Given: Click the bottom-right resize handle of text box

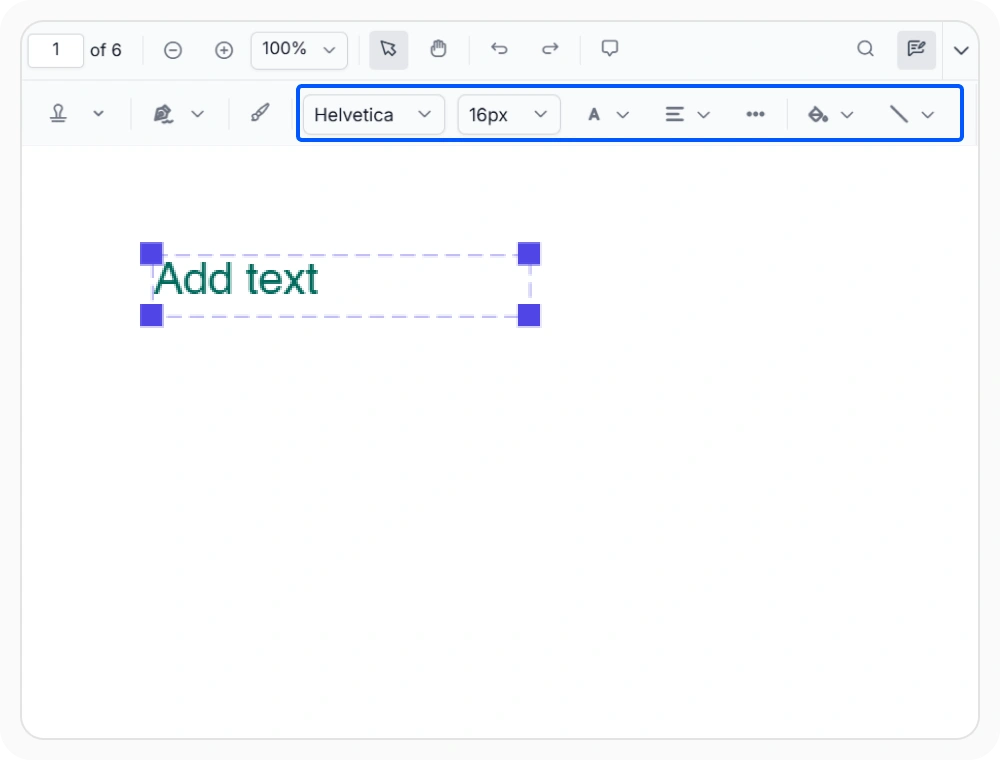Looking at the screenshot, I should coord(529,315).
